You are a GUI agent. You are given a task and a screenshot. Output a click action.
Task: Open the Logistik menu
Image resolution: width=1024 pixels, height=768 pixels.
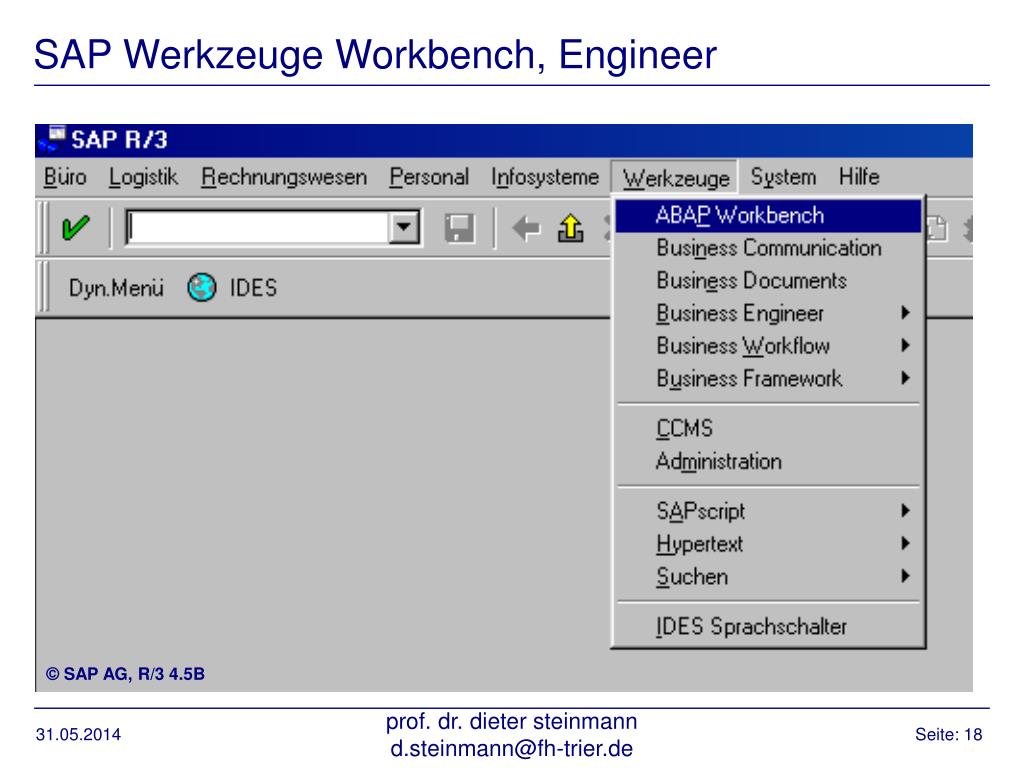point(143,177)
